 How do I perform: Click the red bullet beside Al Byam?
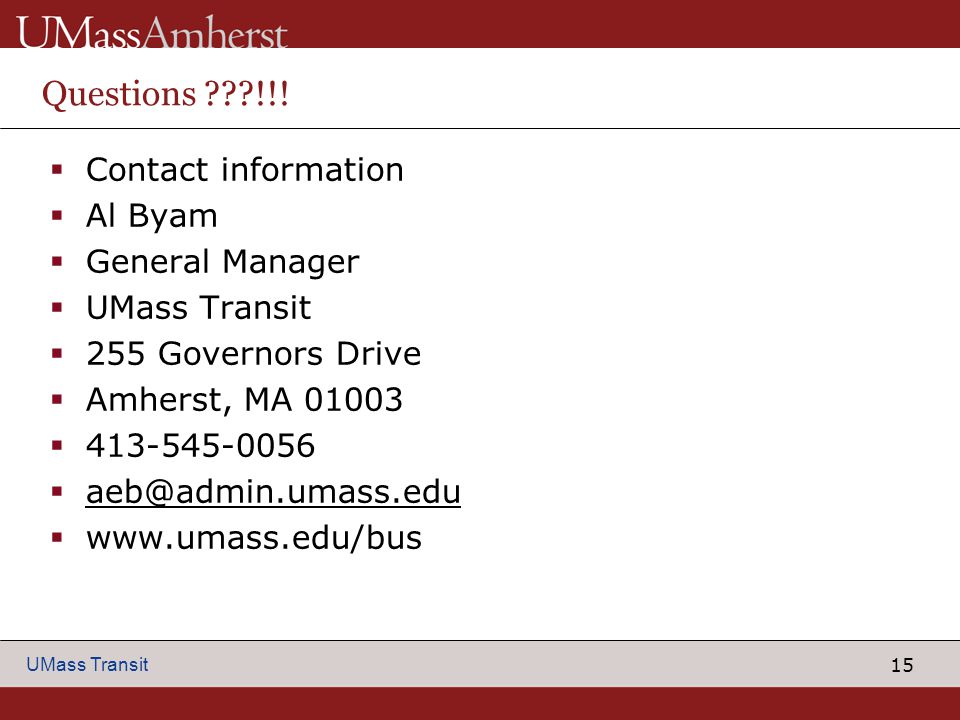coord(58,216)
